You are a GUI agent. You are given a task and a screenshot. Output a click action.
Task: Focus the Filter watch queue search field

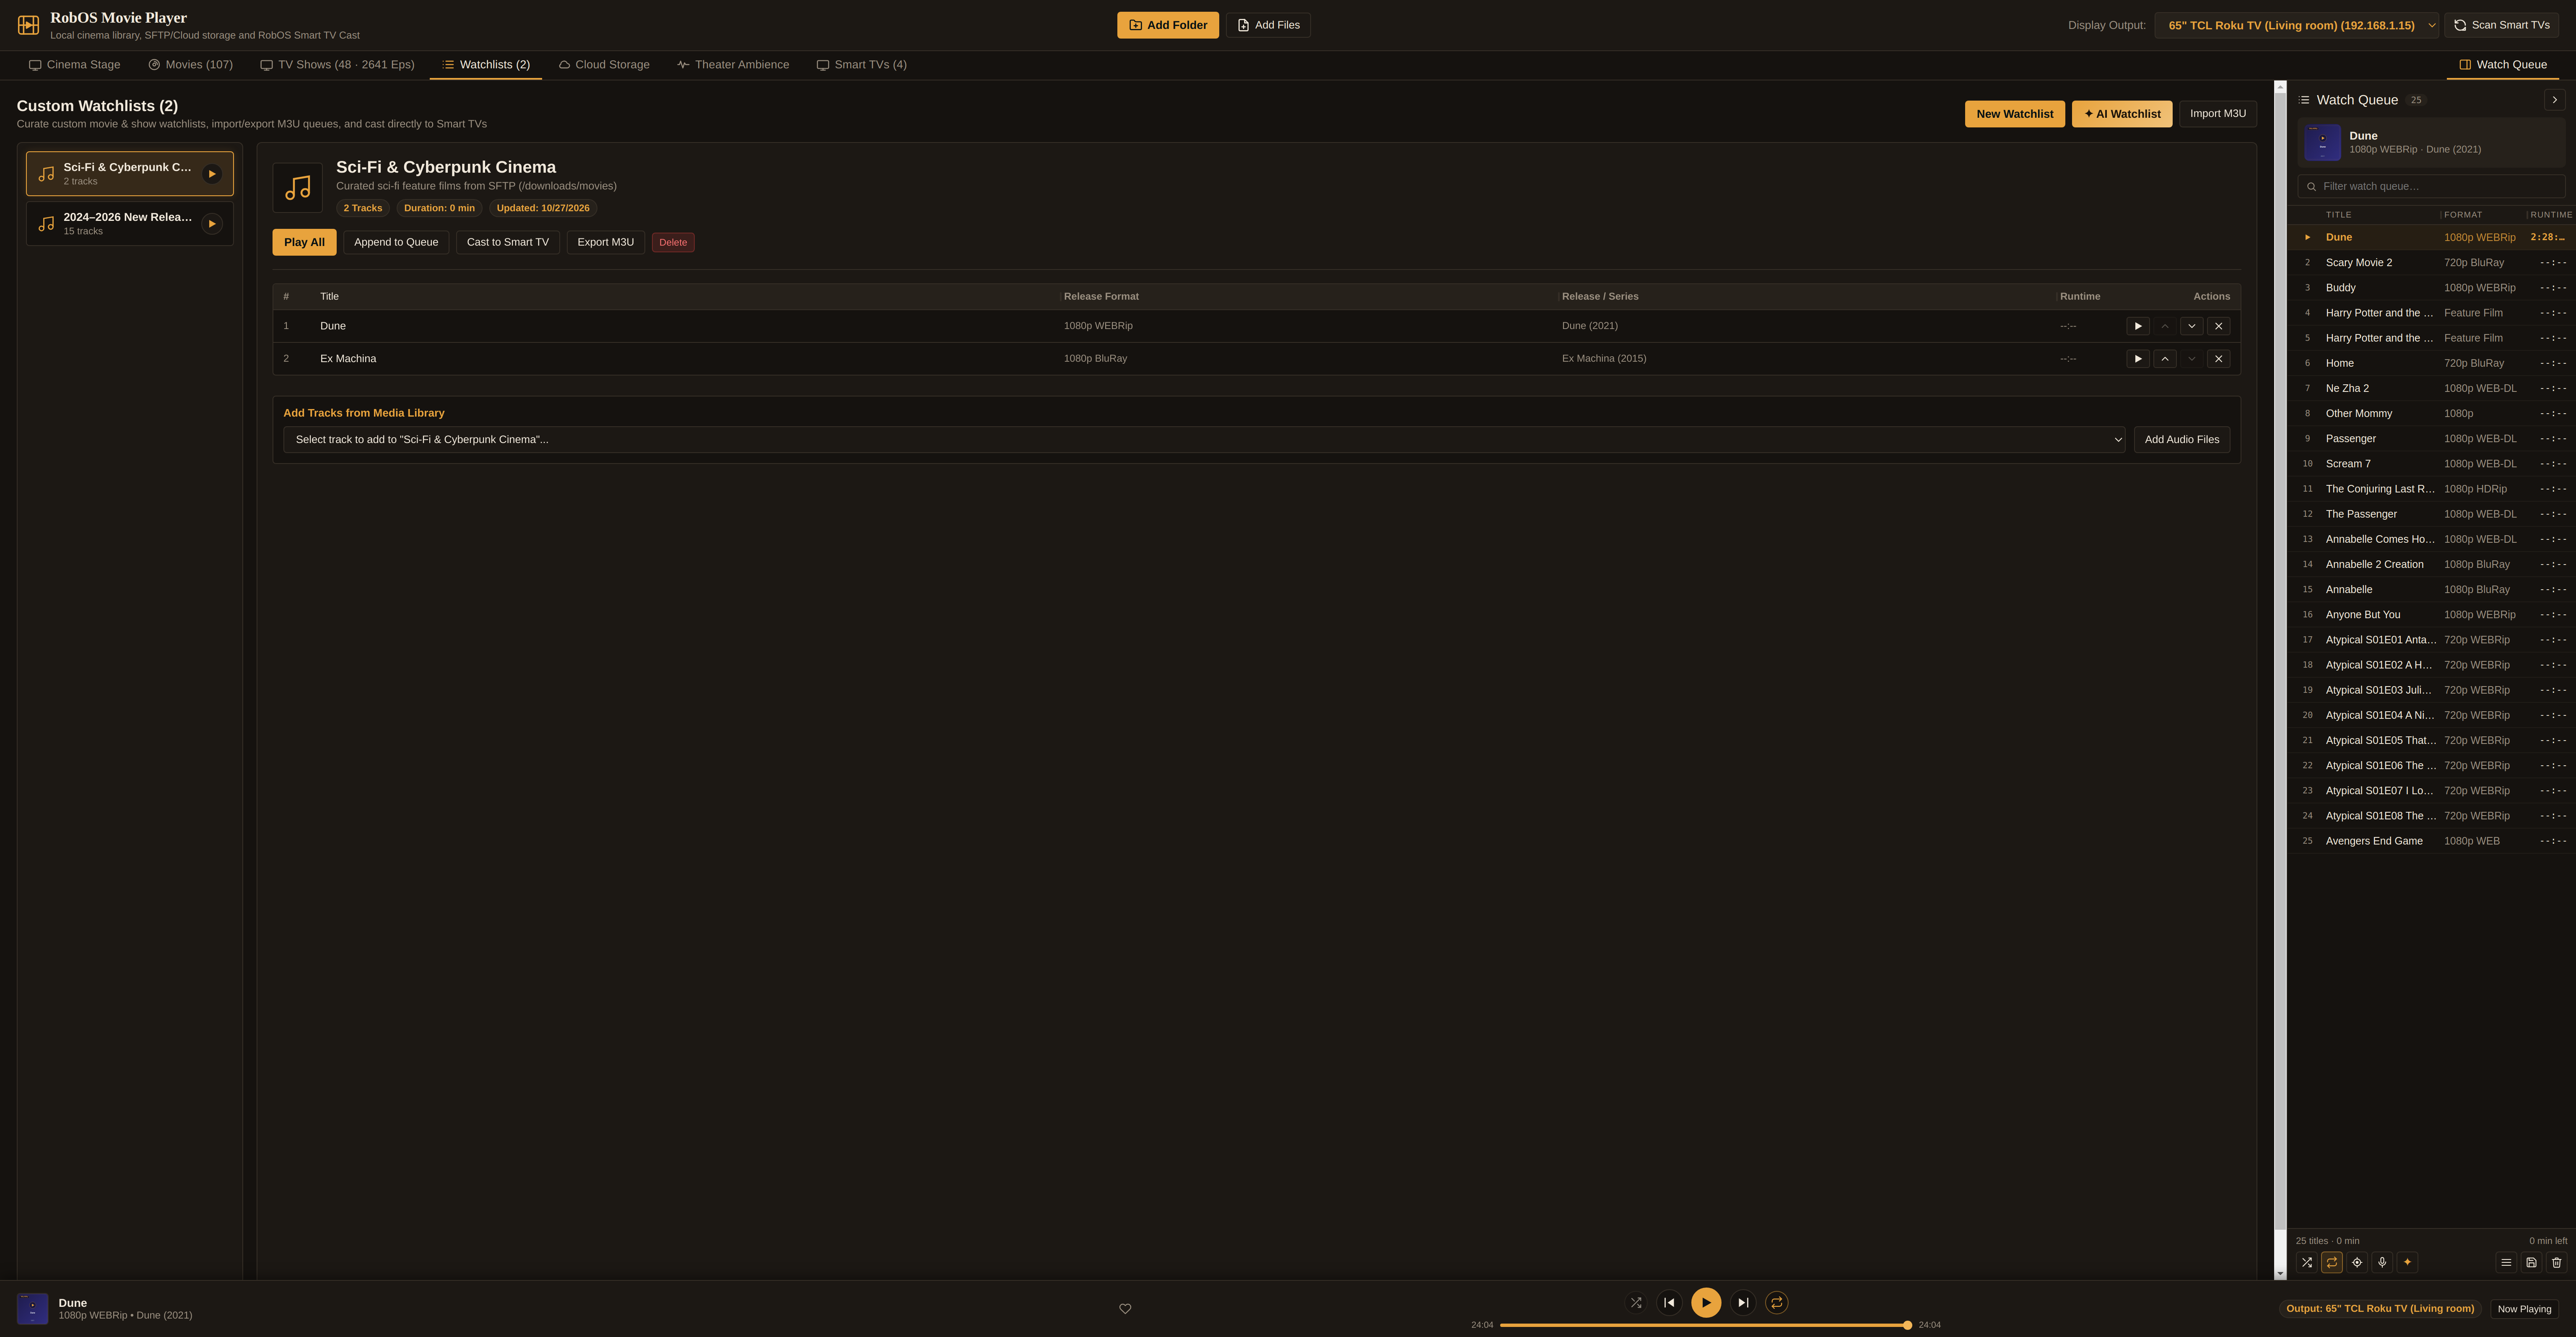[2431, 187]
